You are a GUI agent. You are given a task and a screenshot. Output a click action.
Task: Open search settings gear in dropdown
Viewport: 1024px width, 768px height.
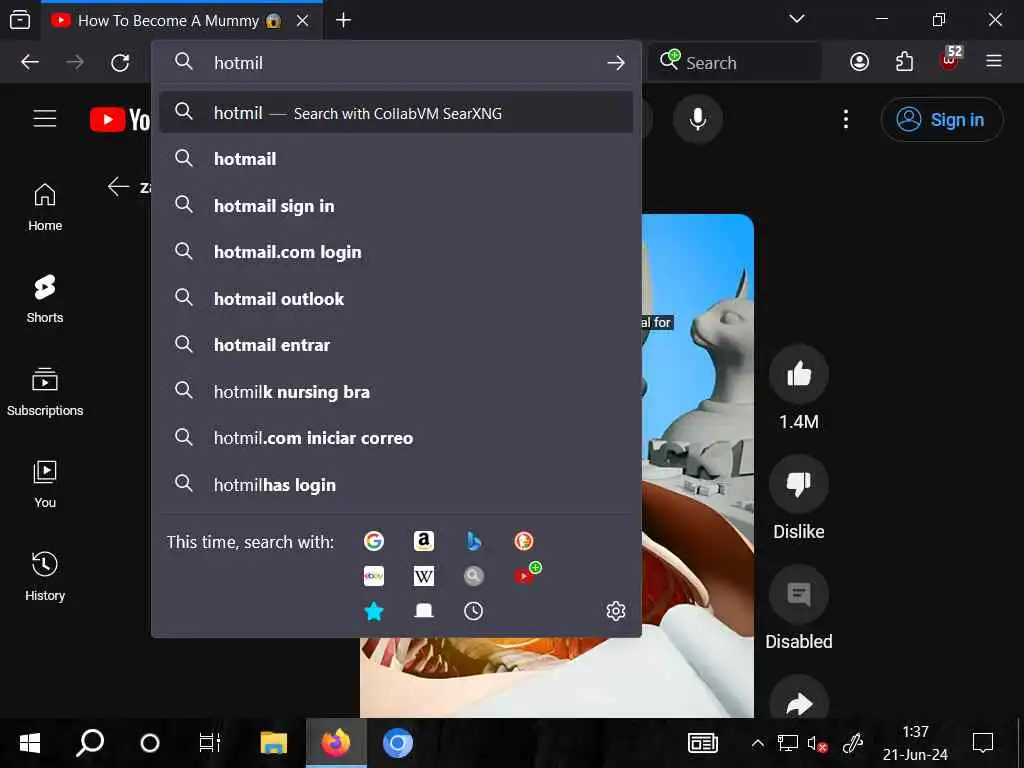tap(616, 611)
